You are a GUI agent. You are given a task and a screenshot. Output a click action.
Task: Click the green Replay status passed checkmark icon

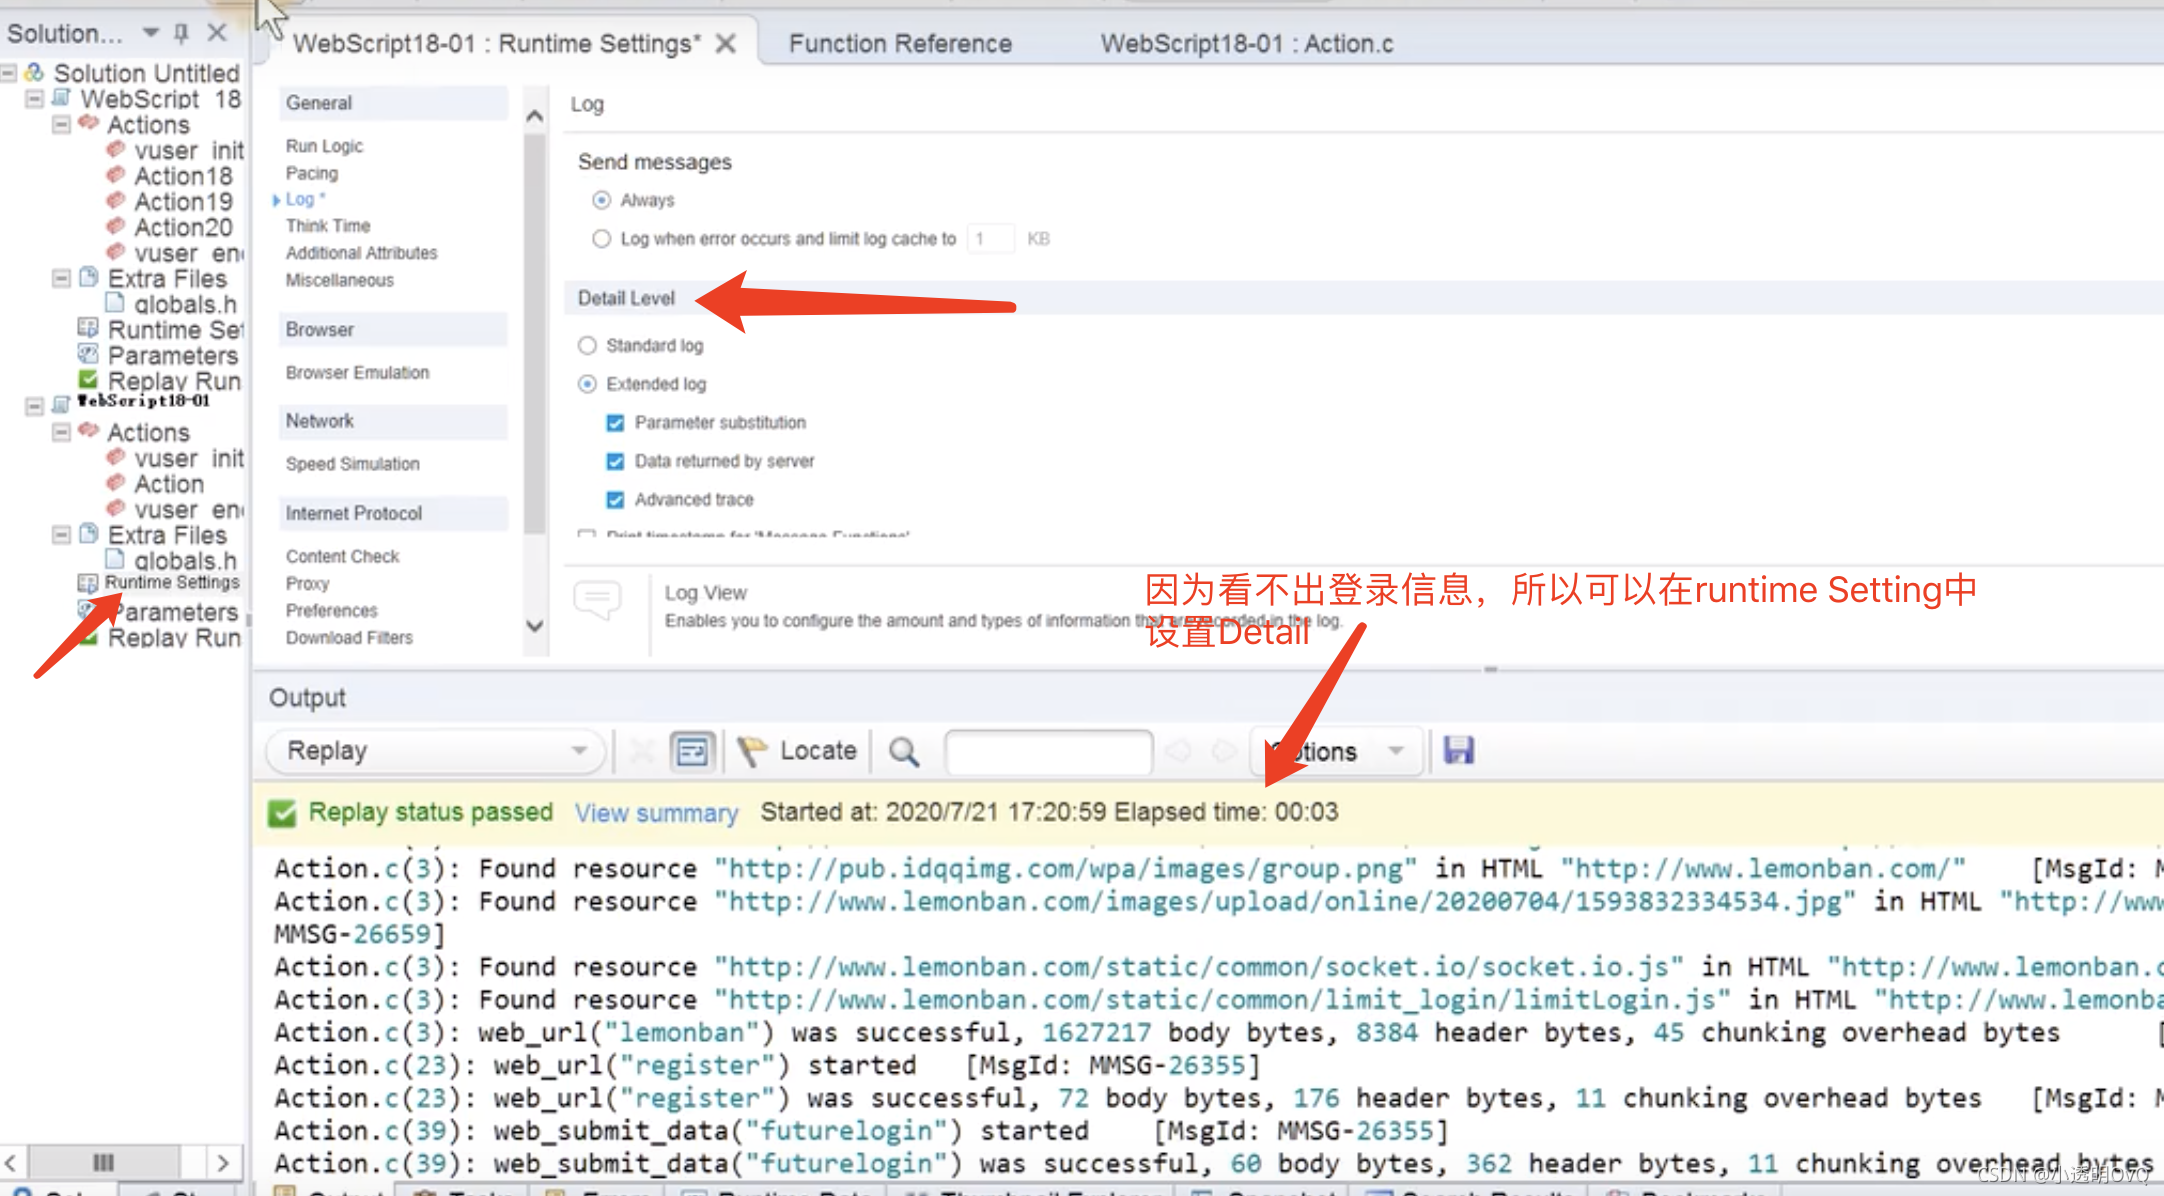coord(282,813)
